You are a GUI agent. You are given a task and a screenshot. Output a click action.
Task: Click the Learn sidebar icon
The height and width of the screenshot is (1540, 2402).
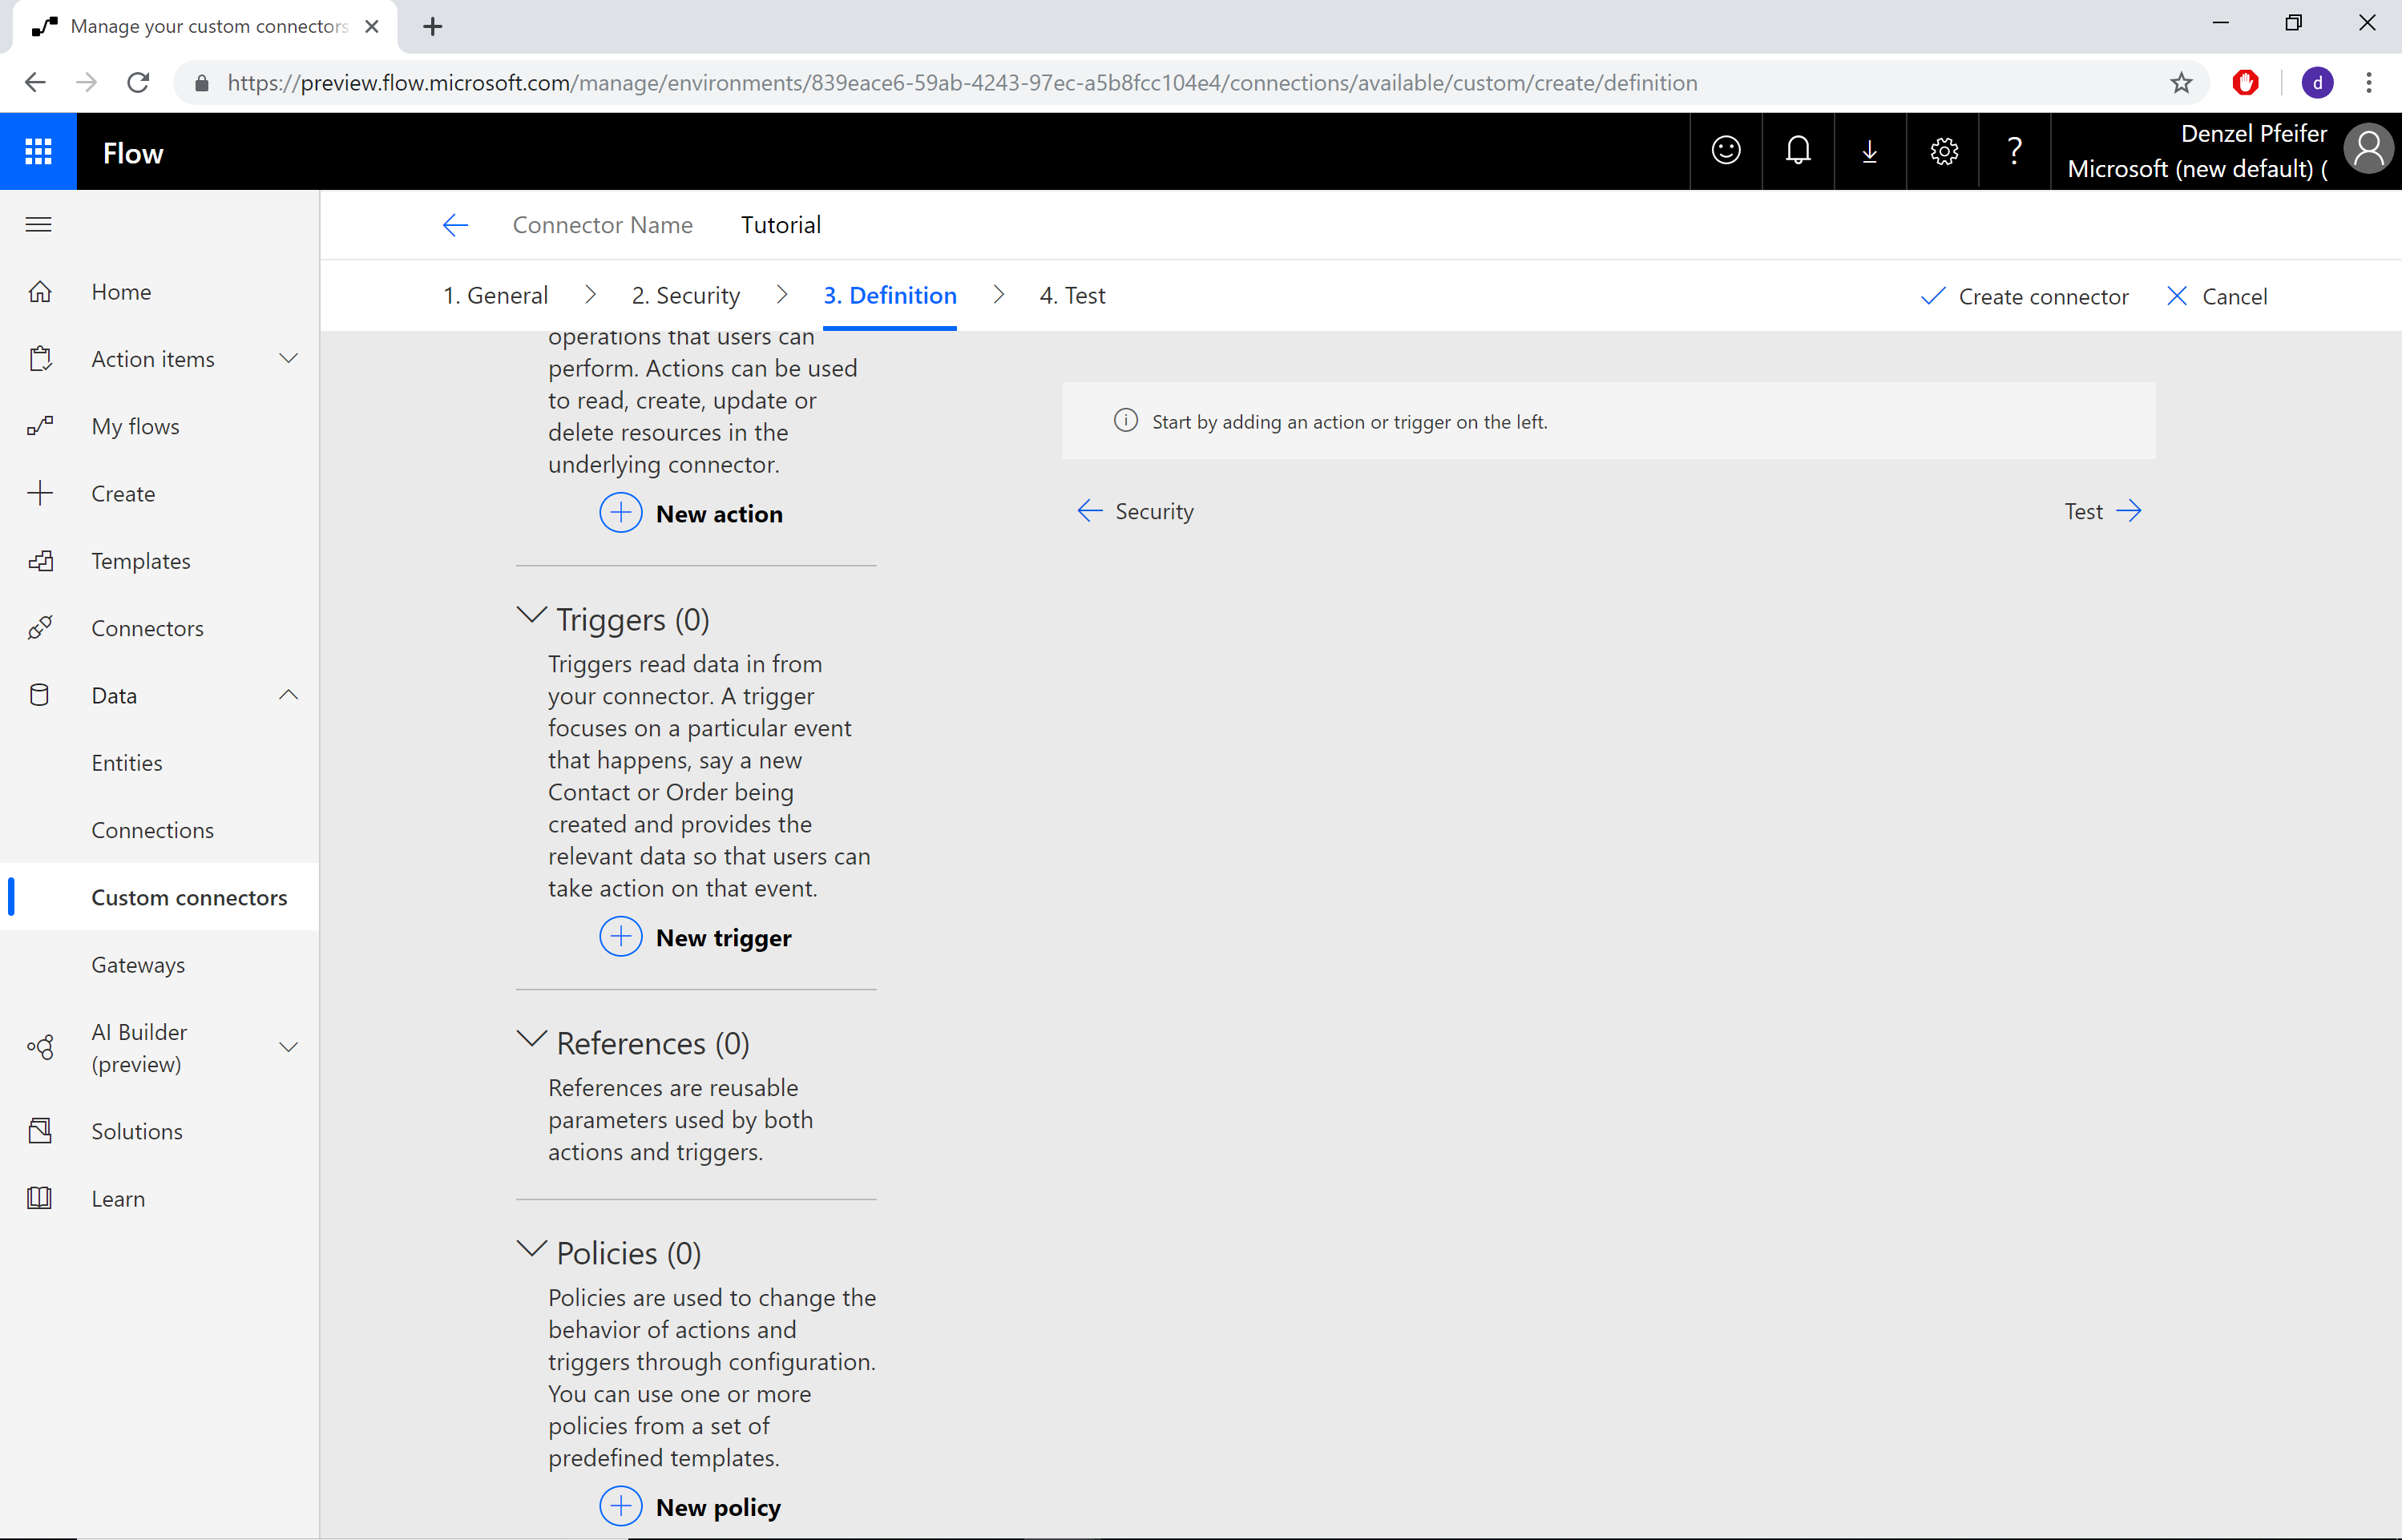pyautogui.click(x=42, y=1199)
